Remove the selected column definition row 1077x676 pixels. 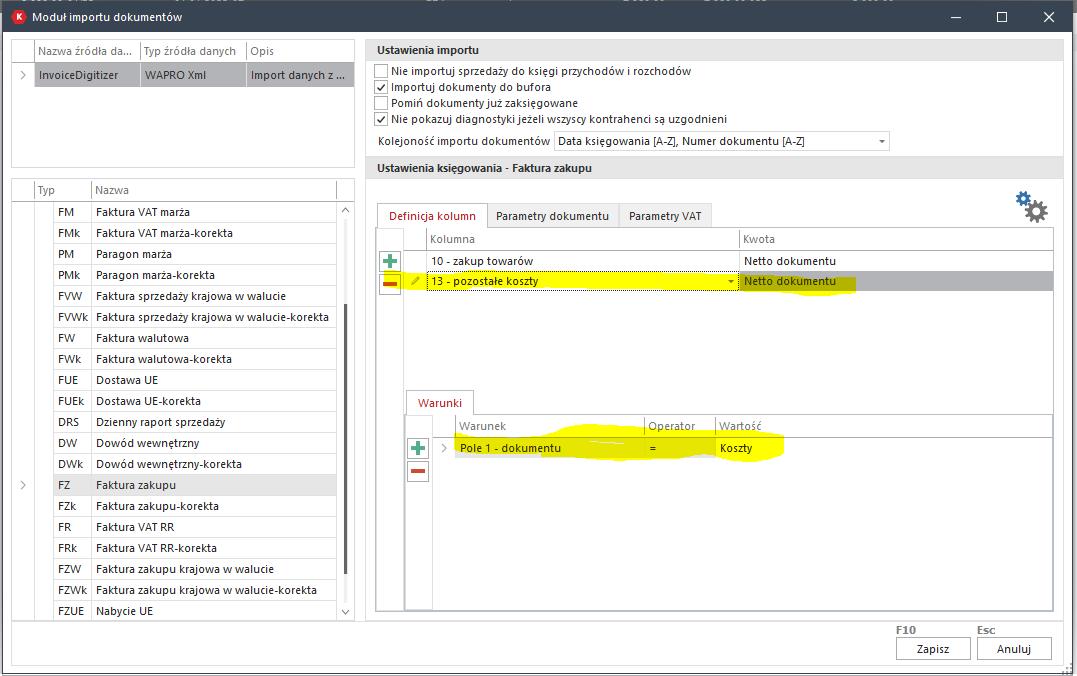pos(390,282)
